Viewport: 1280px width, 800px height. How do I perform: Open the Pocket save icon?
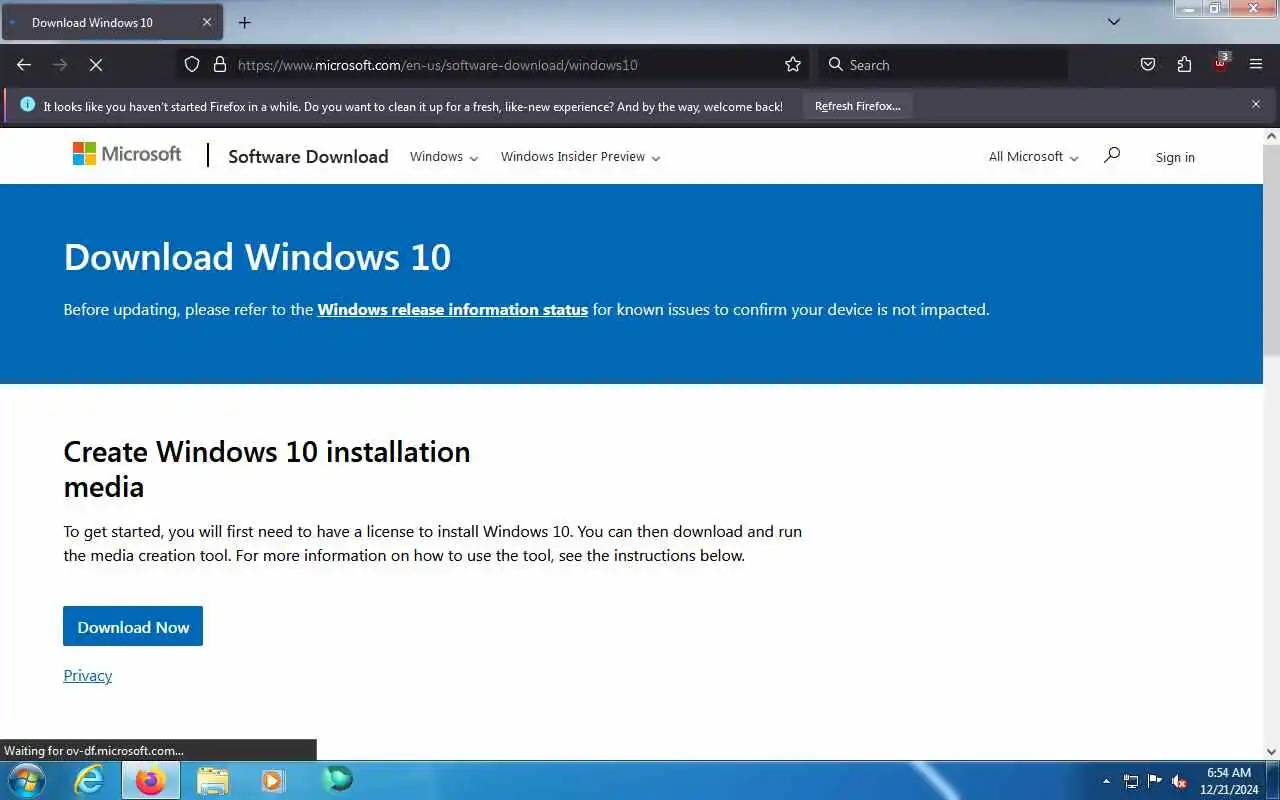tap(1148, 65)
